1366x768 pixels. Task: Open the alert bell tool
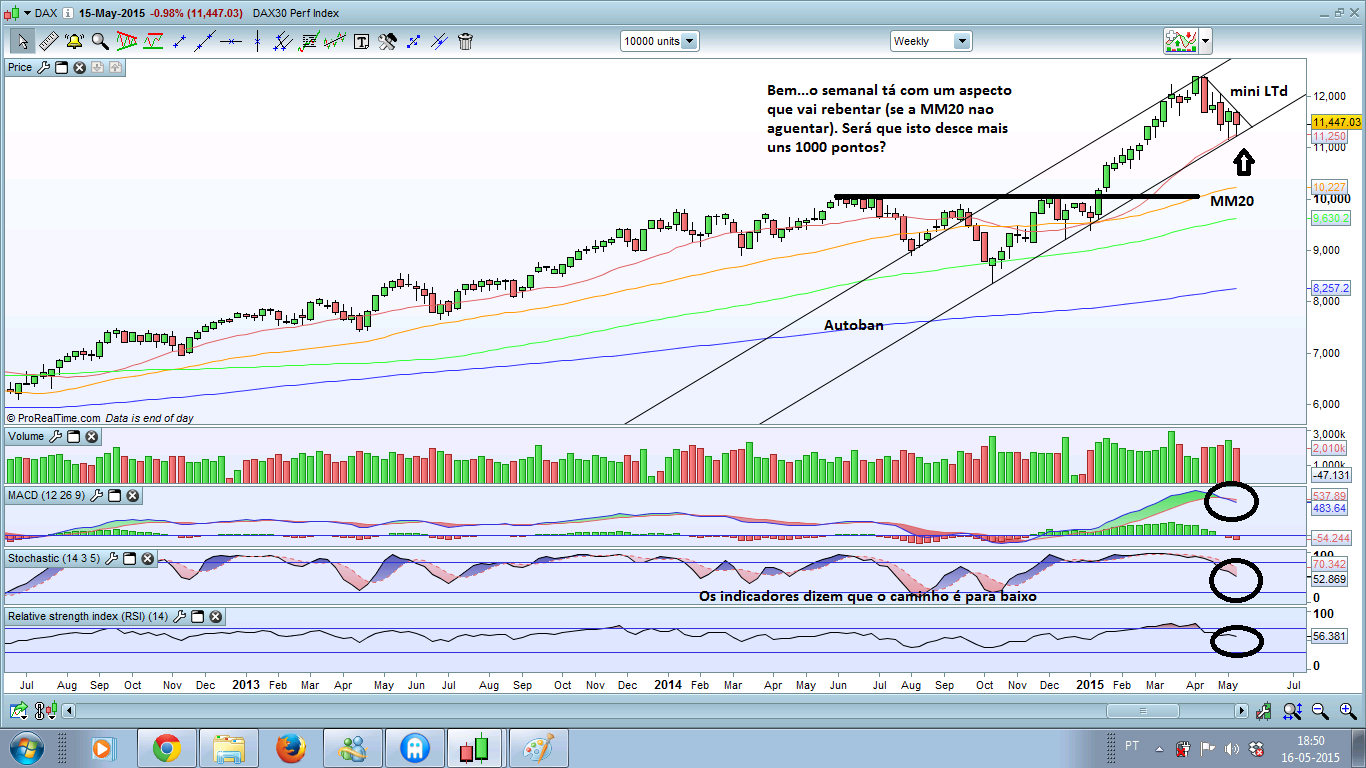(x=75, y=41)
